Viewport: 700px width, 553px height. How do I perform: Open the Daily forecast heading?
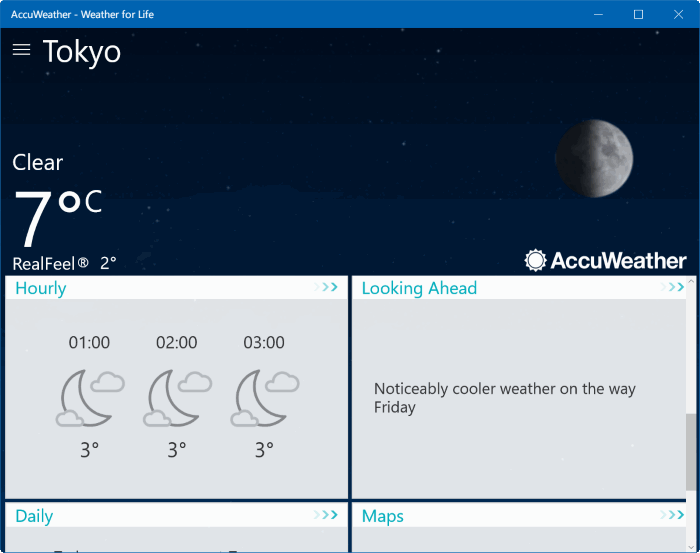[34, 516]
